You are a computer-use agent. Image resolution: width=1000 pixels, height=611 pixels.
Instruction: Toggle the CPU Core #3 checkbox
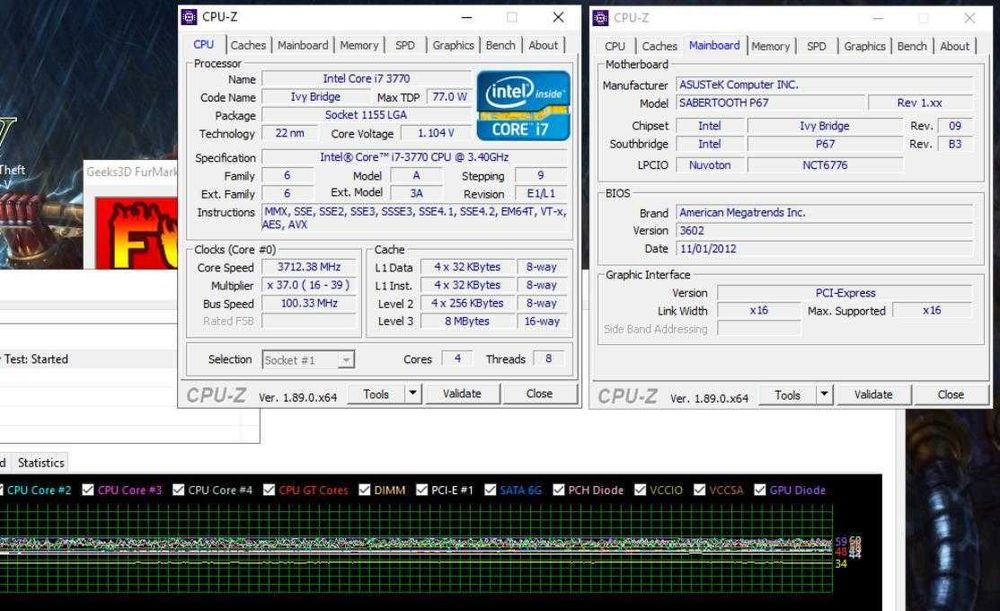(88, 490)
